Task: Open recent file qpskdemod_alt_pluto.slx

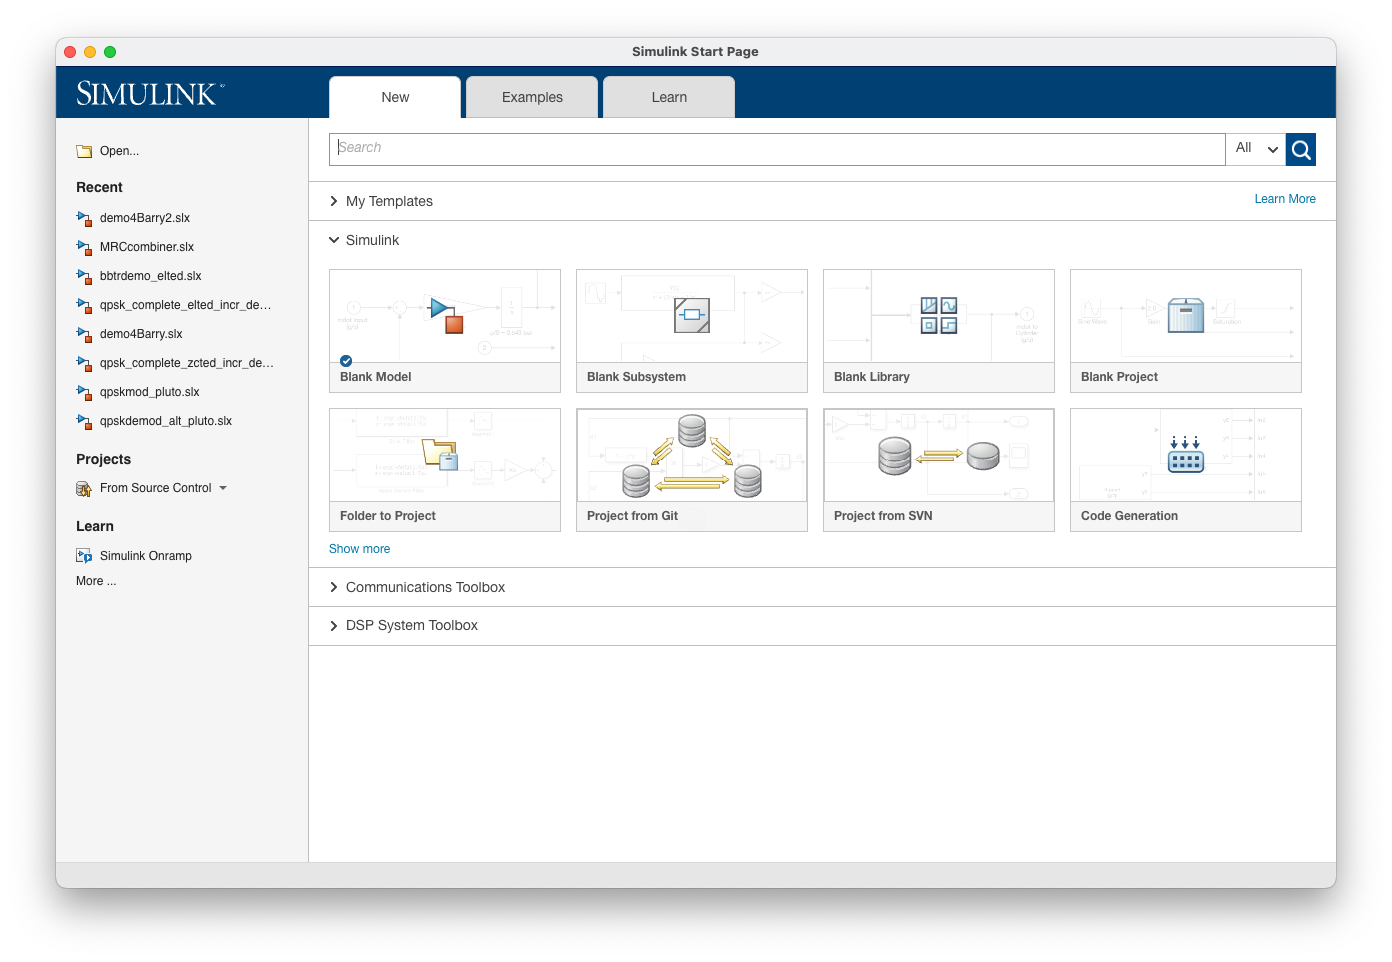Action: (x=166, y=421)
